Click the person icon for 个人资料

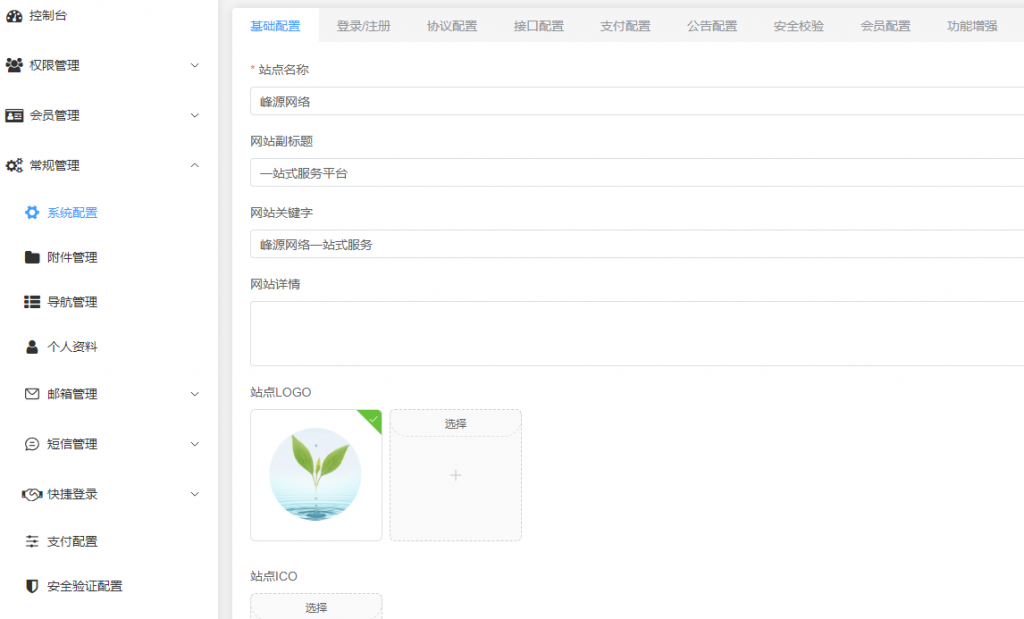coord(32,347)
